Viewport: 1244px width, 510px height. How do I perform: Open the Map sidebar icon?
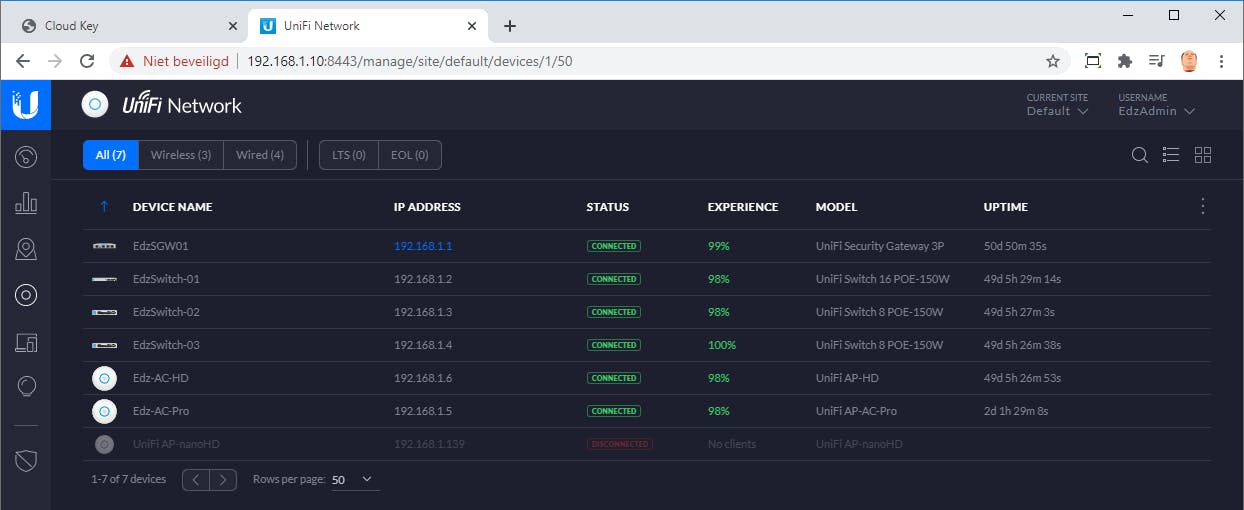coord(26,249)
